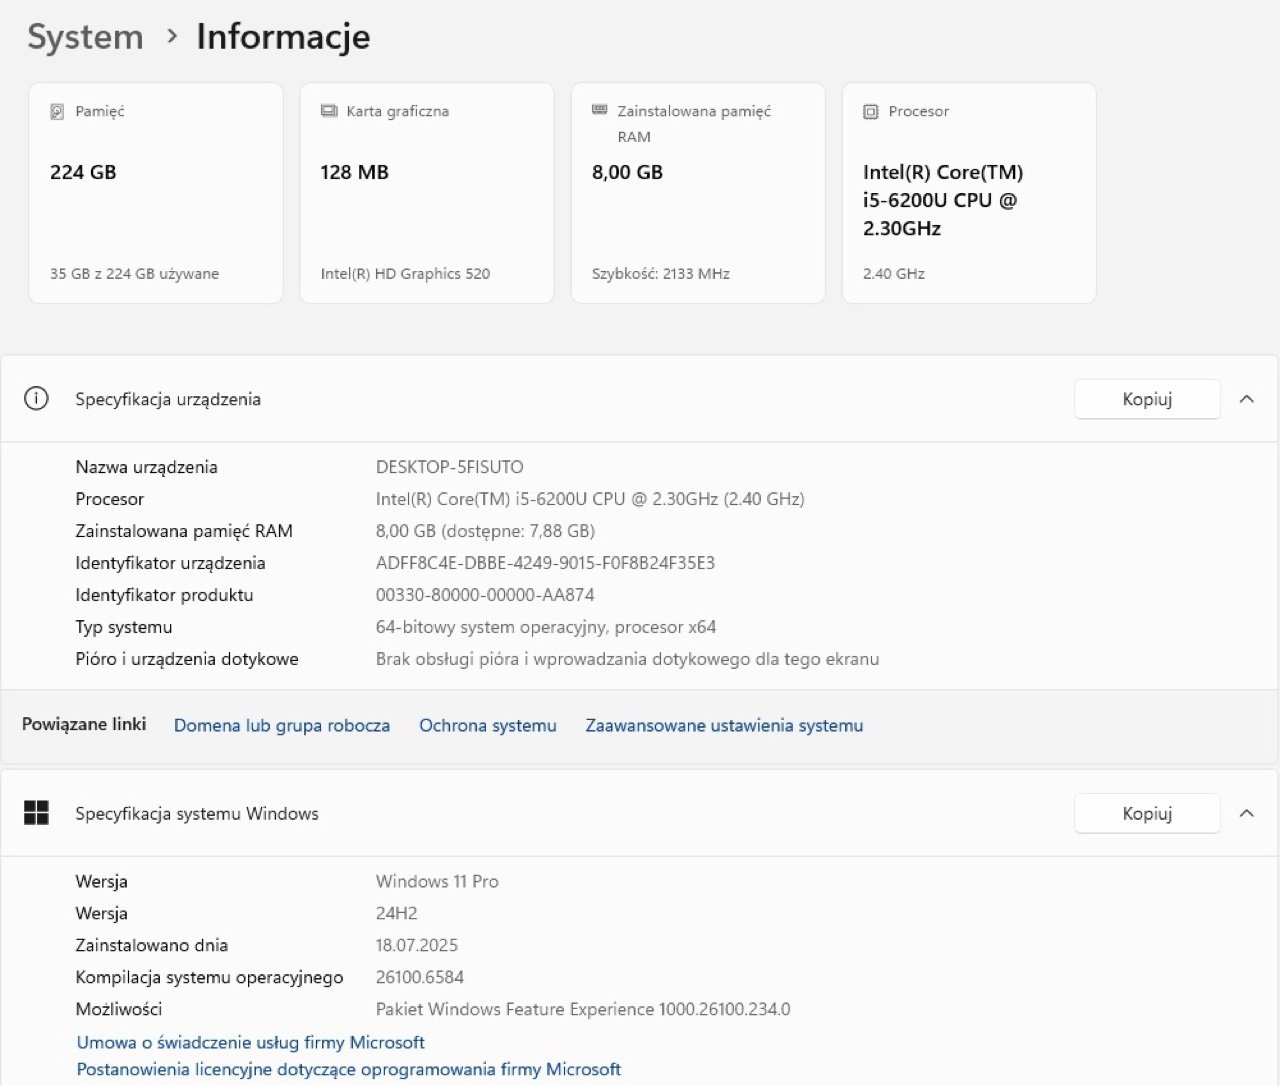Click the graphics card icon beside Karta graficzna
This screenshot has width=1280, height=1086.
point(329,111)
